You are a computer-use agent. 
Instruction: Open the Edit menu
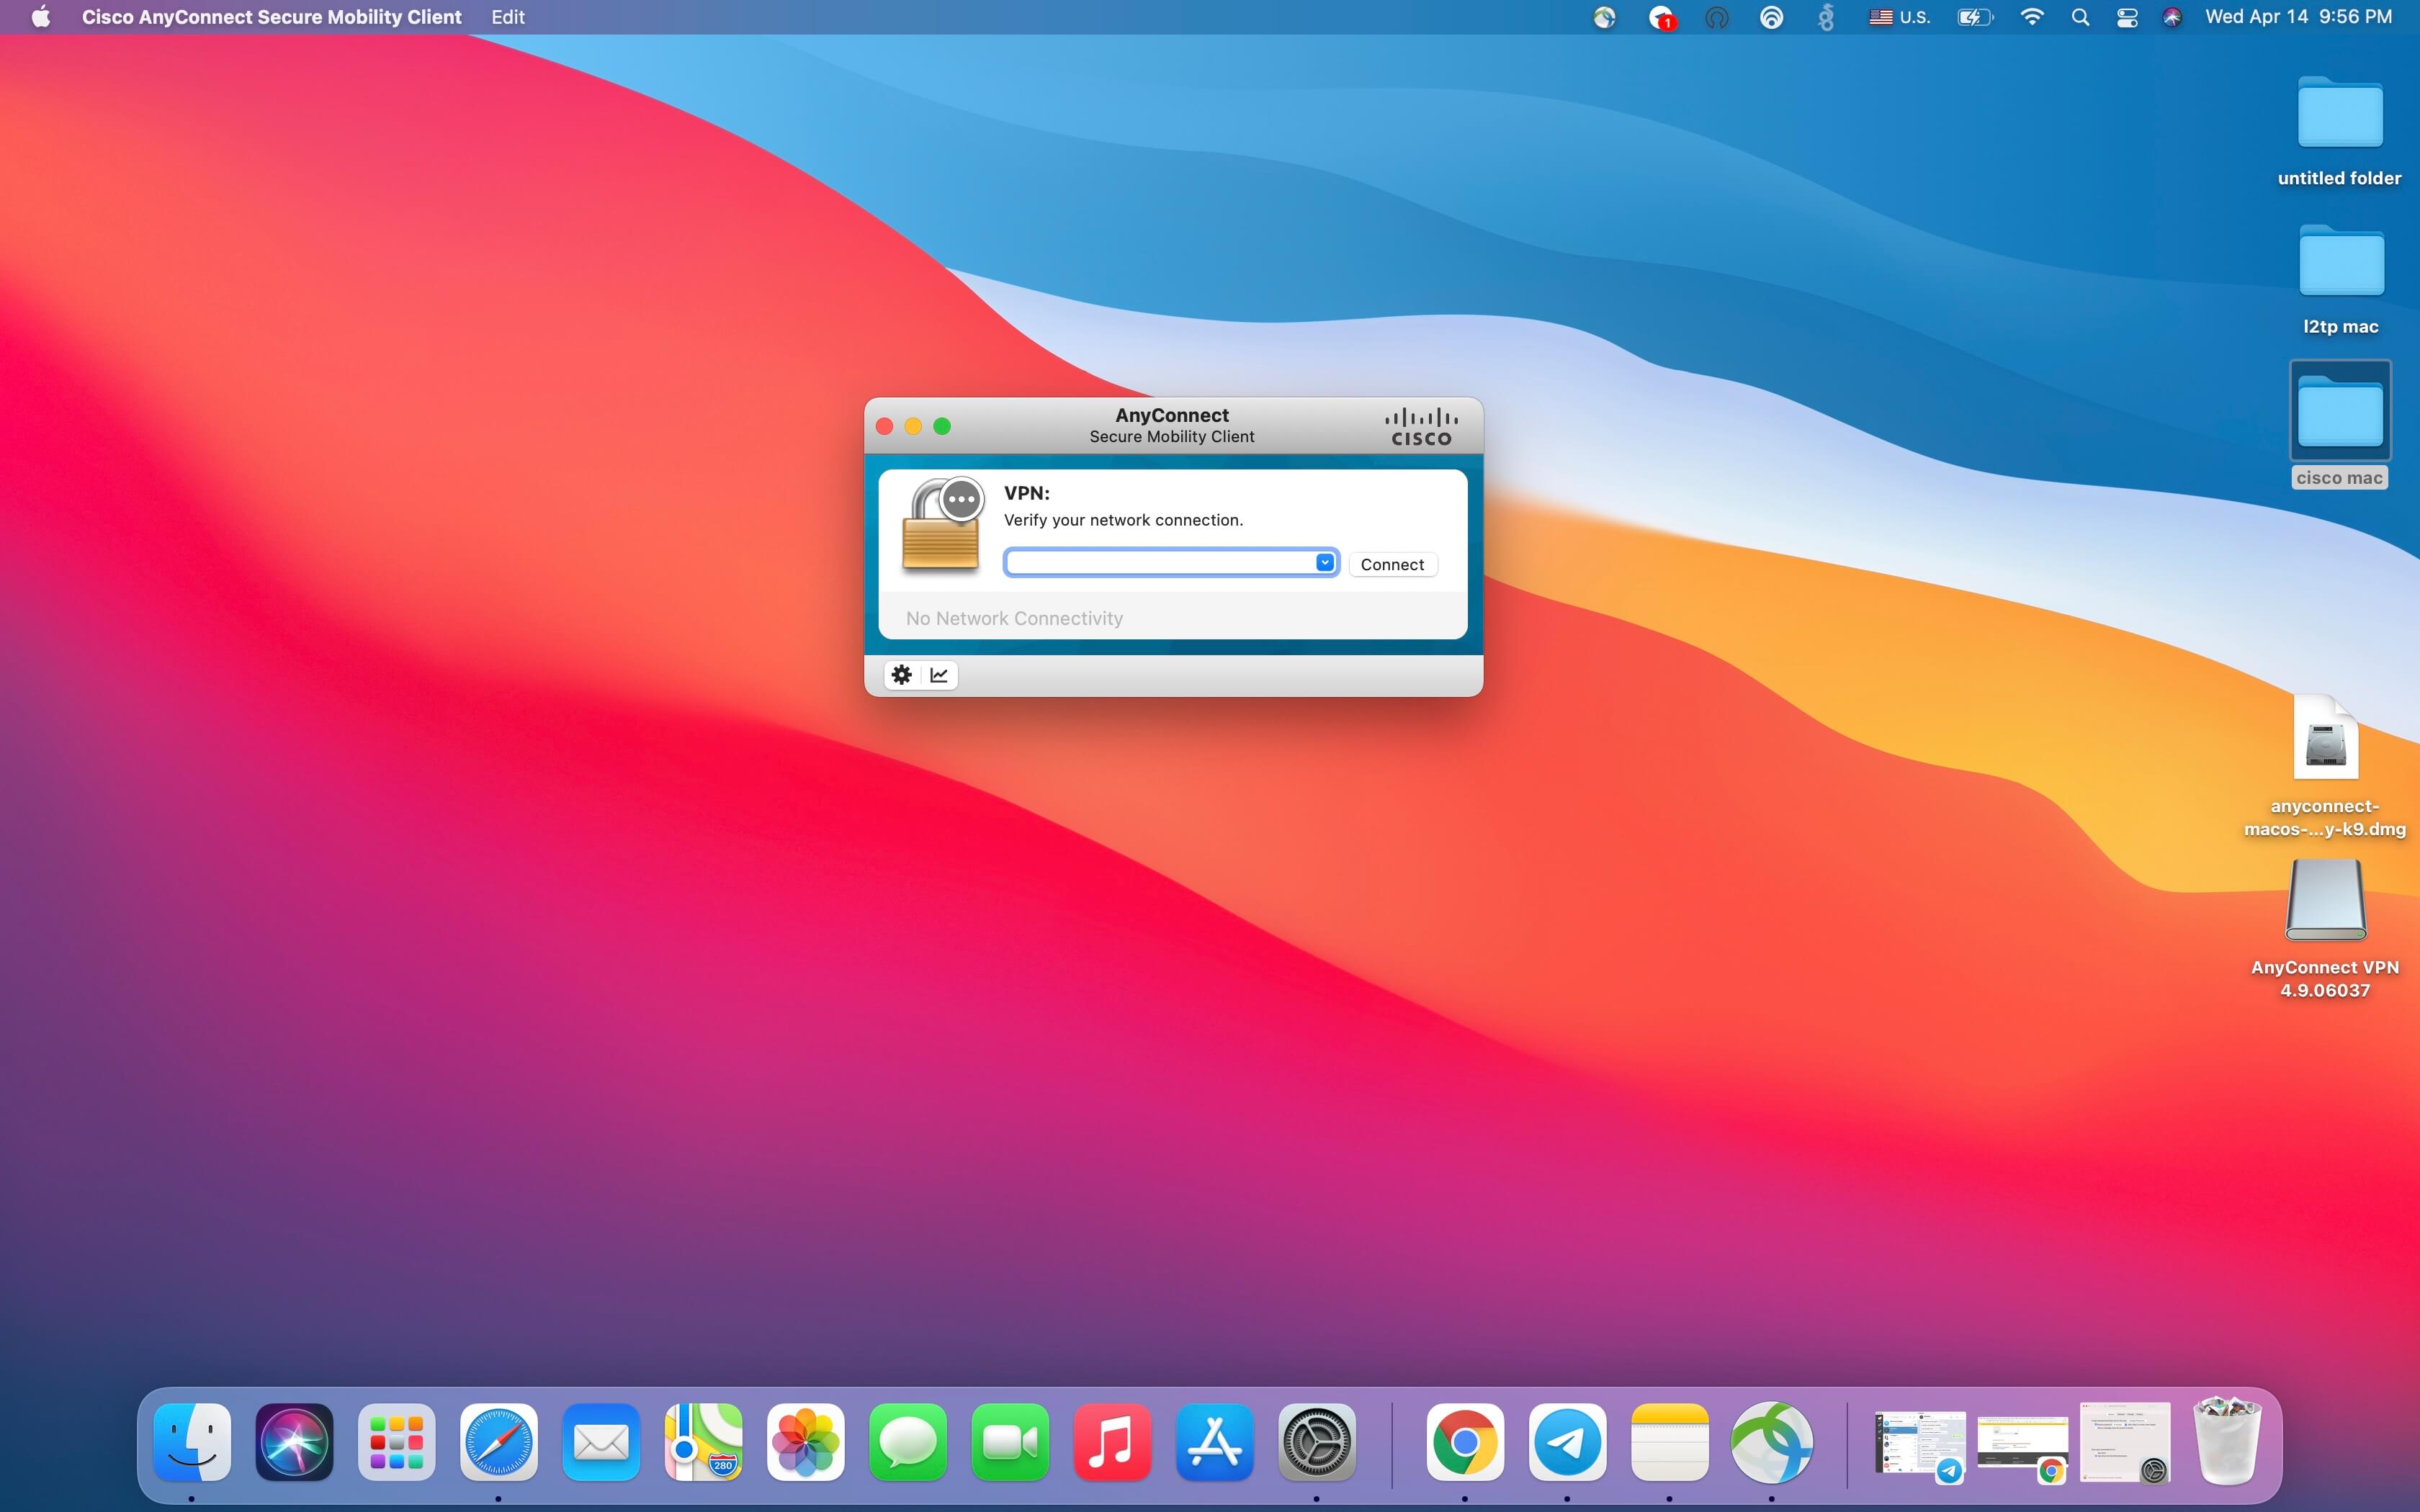pyautogui.click(x=507, y=17)
